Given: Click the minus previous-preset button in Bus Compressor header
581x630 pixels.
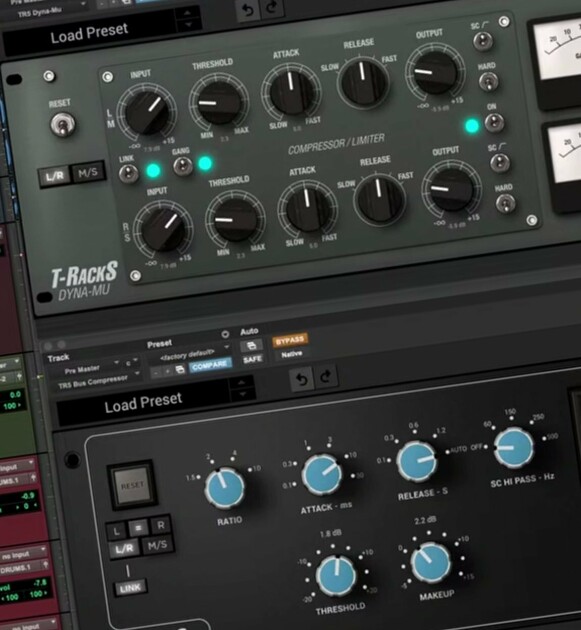Looking at the screenshot, I should tap(155, 372).
